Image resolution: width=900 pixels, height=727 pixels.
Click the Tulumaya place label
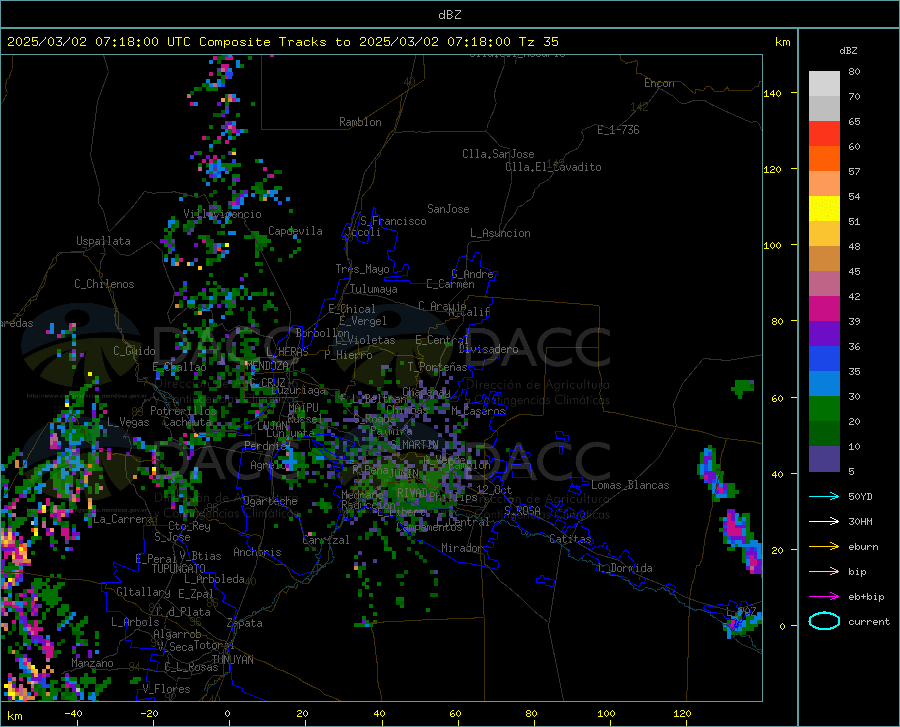374,289
